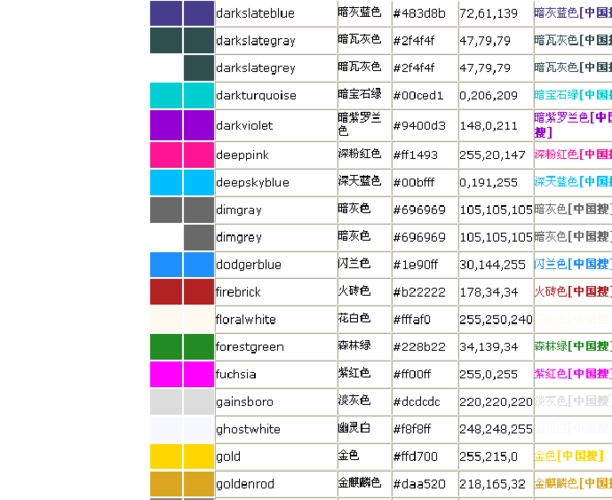Click the second gold color swatch

point(199,456)
